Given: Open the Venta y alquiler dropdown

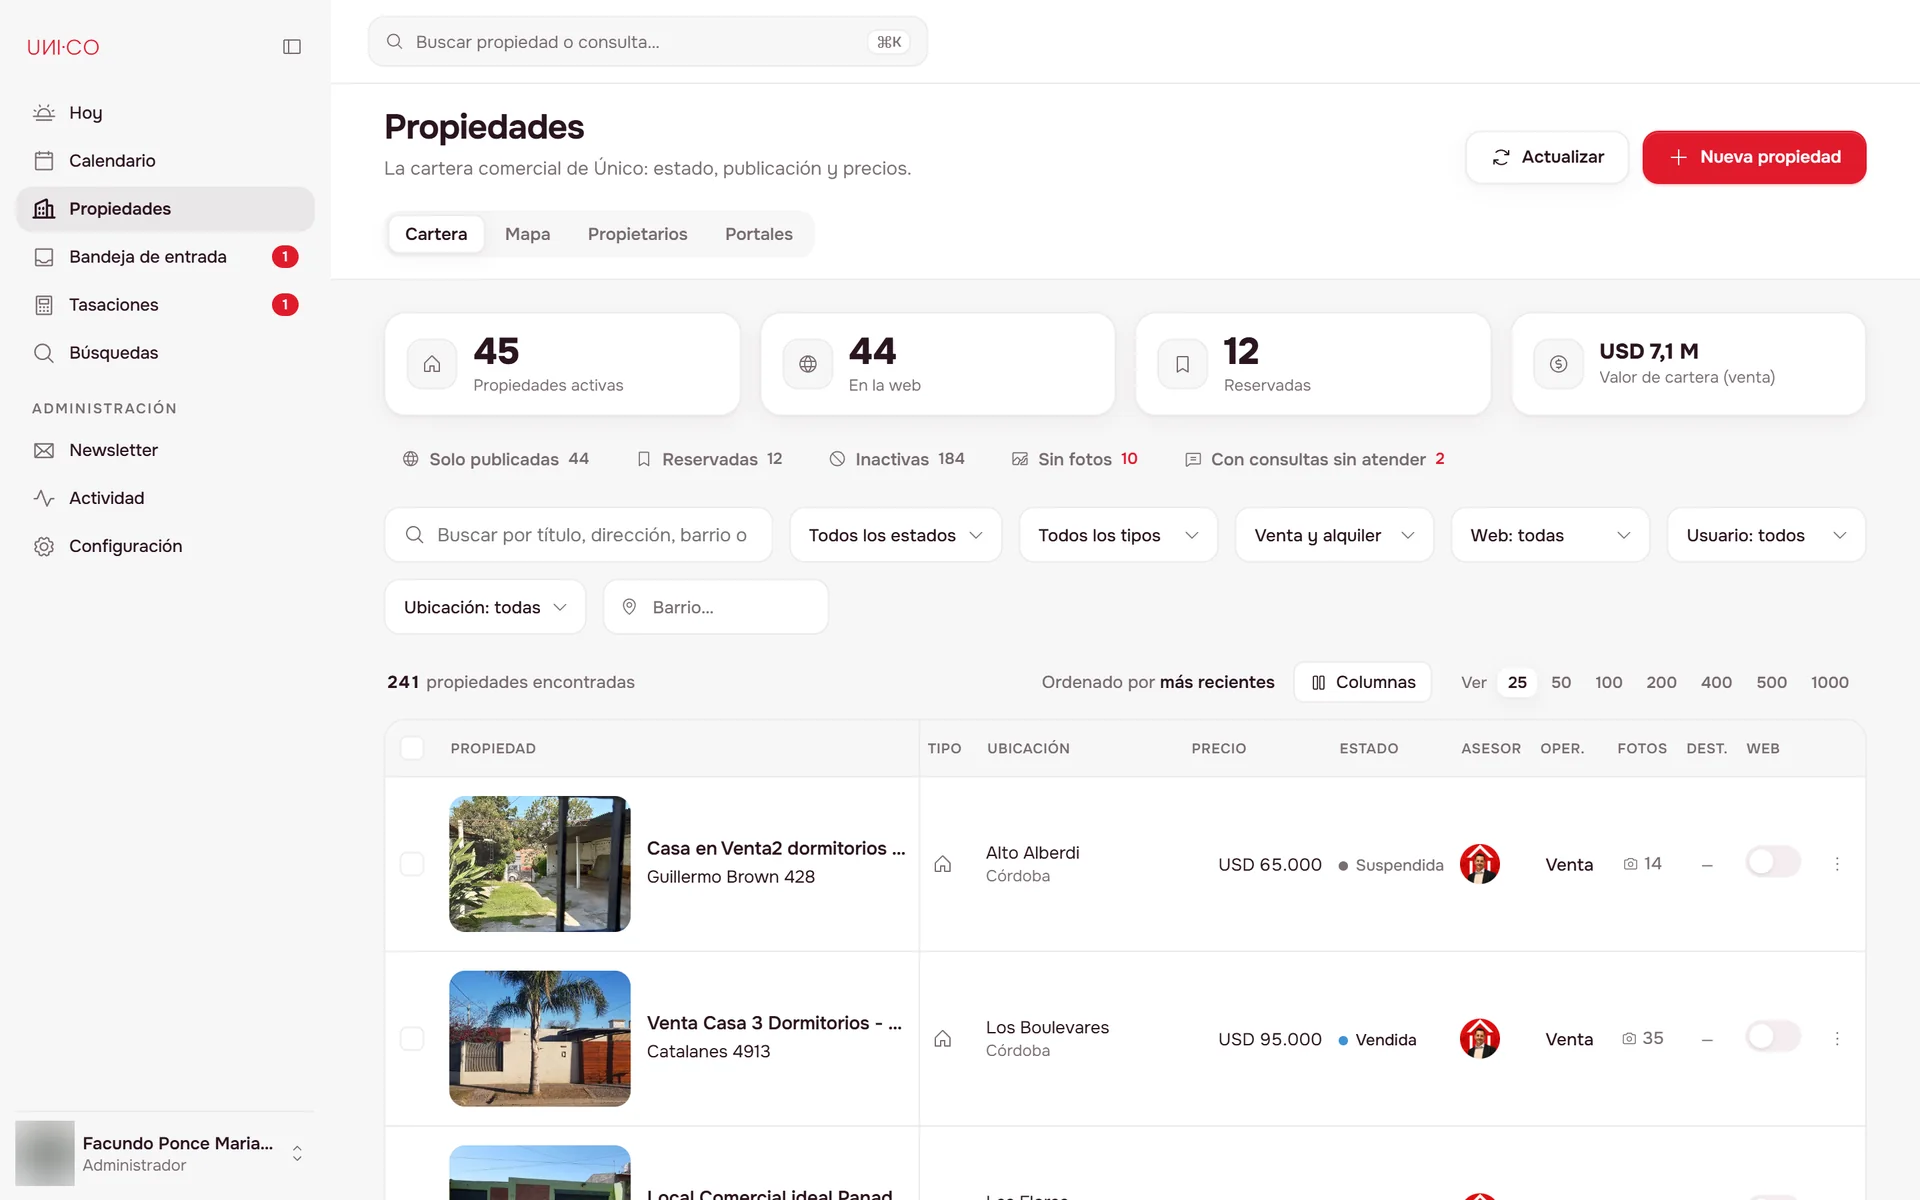Looking at the screenshot, I should 1334,535.
